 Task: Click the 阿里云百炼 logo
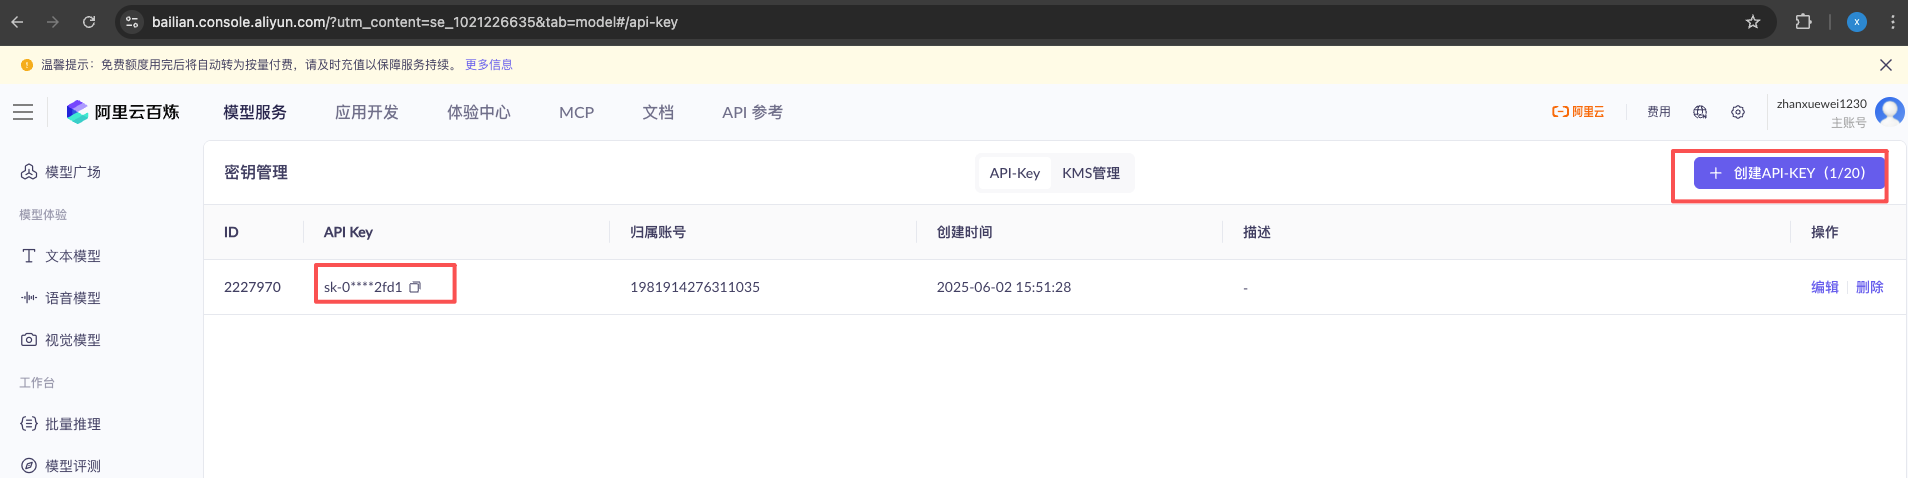pyautogui.click(x=123, y=112)
